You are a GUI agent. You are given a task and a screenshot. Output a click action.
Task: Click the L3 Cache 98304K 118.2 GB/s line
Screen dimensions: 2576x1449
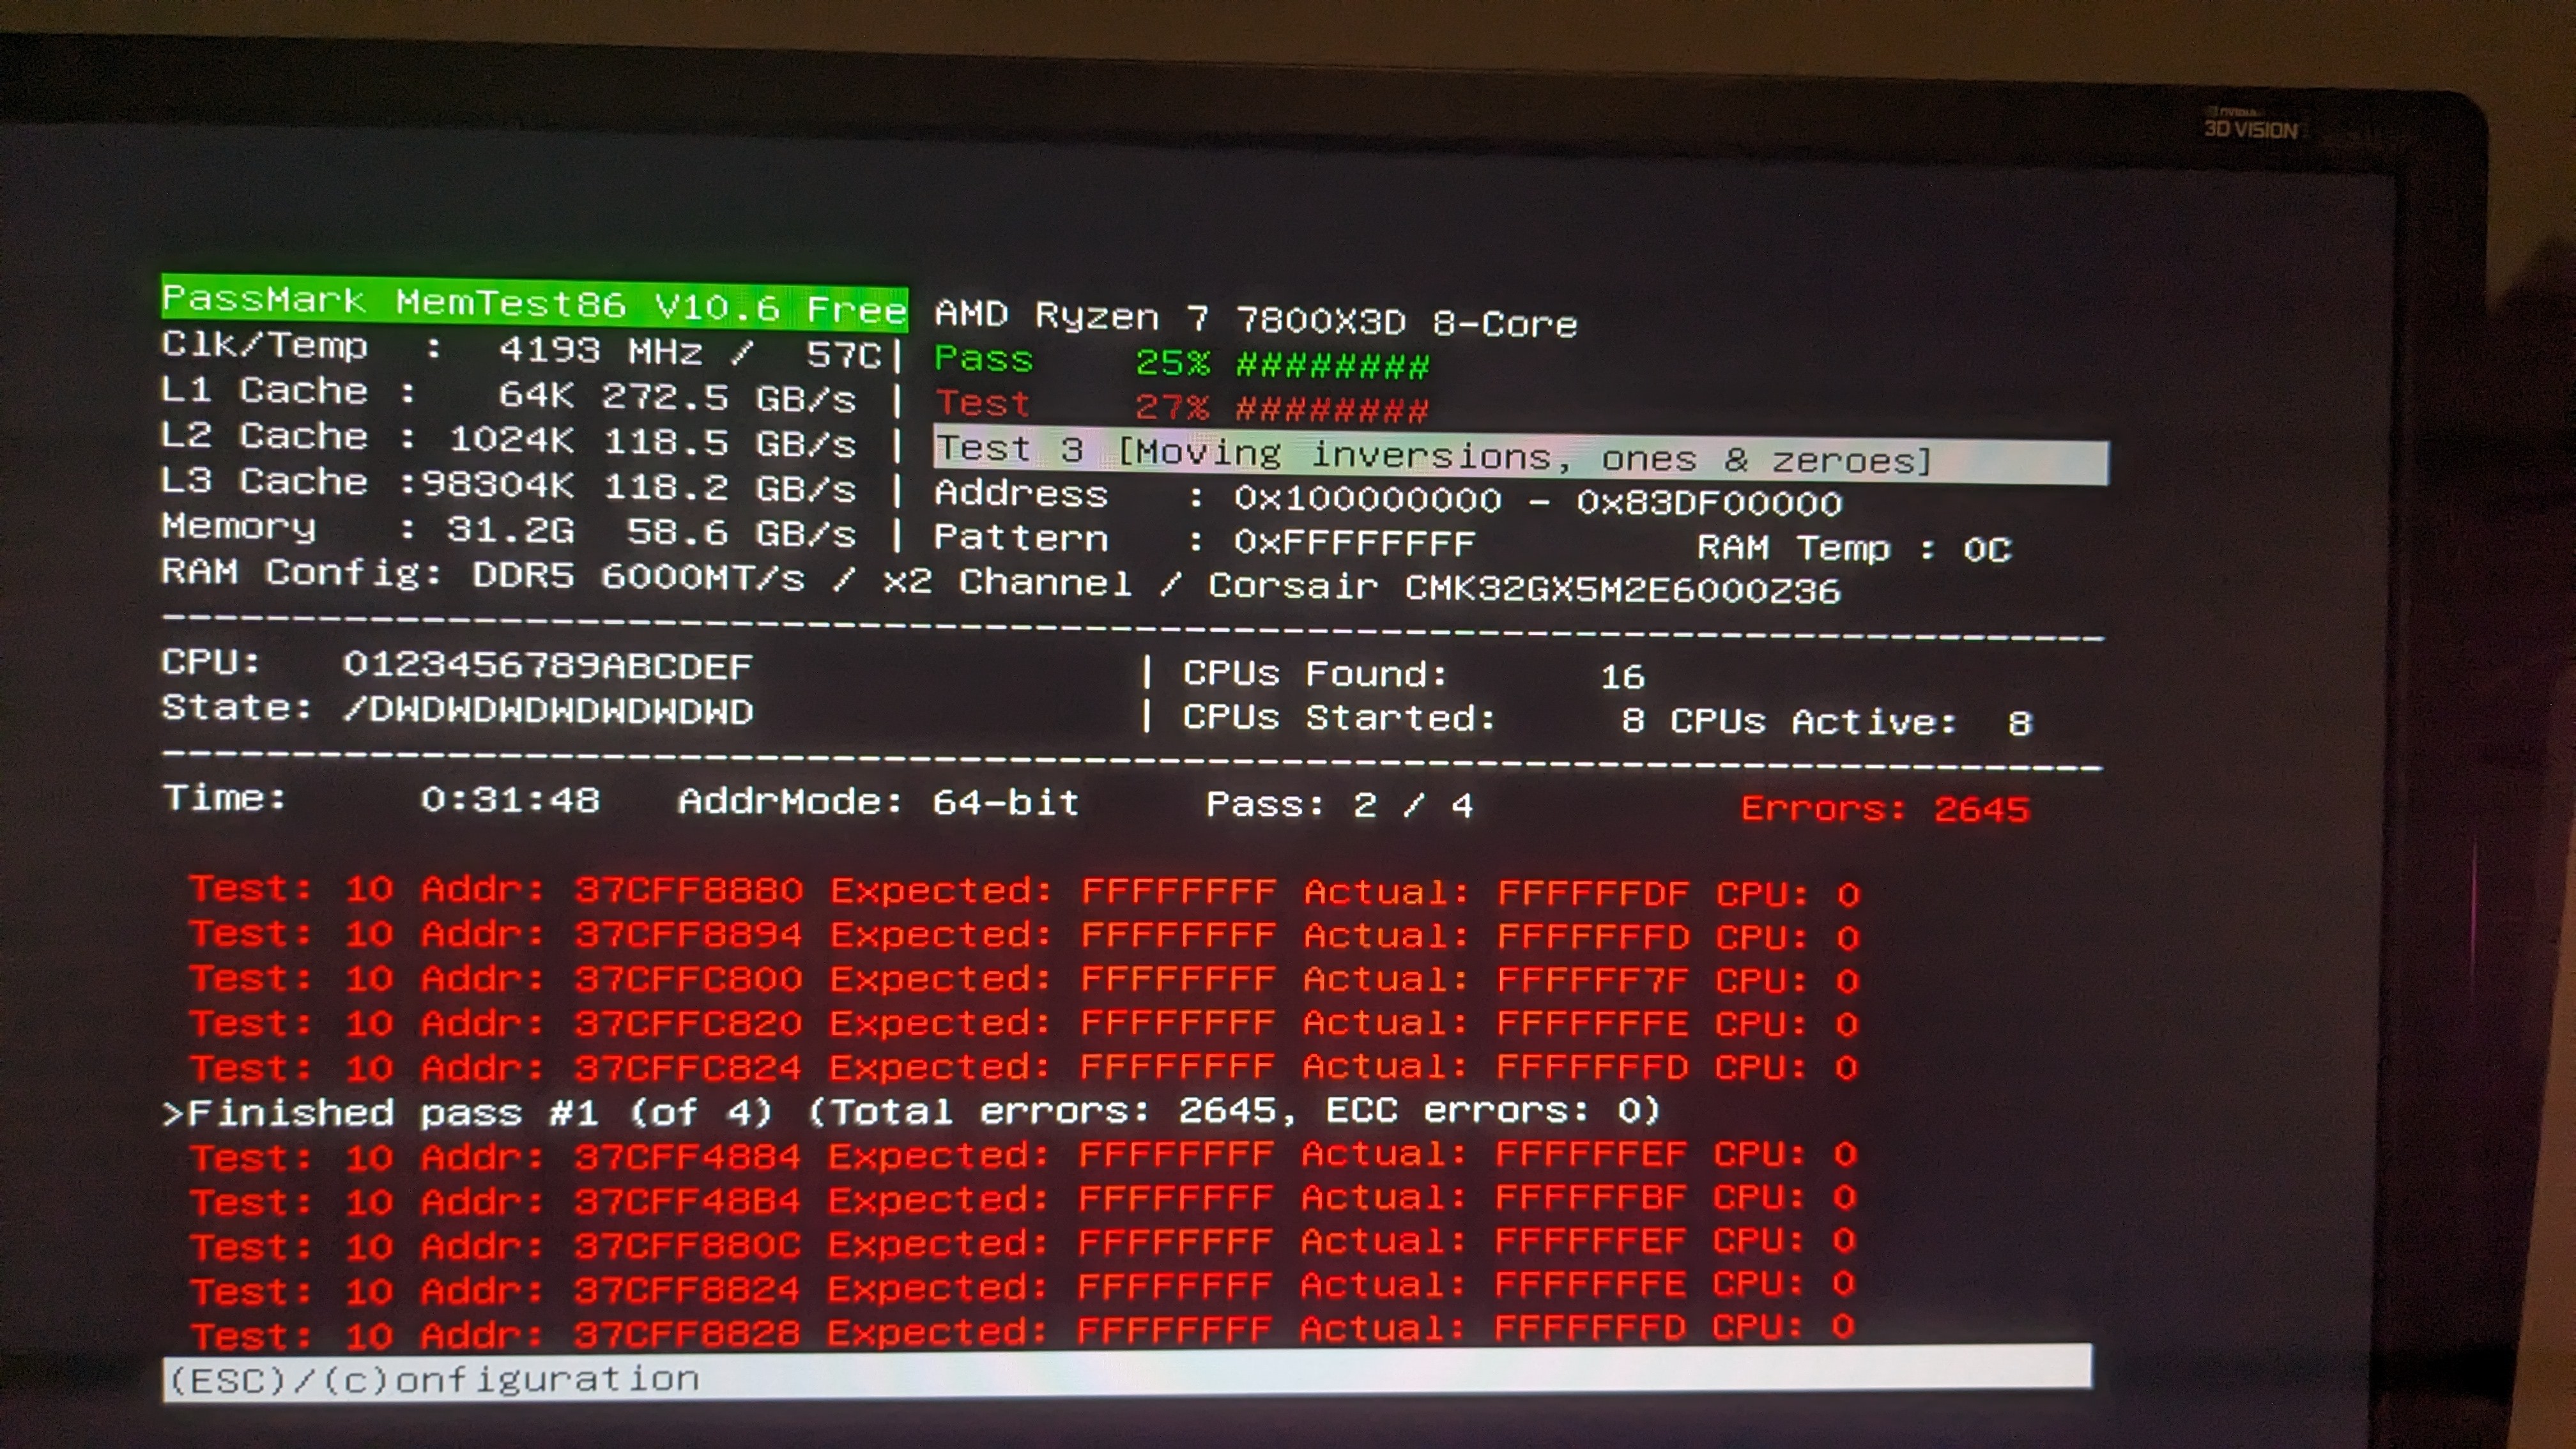pyautogui.click(x=508, y=484)
